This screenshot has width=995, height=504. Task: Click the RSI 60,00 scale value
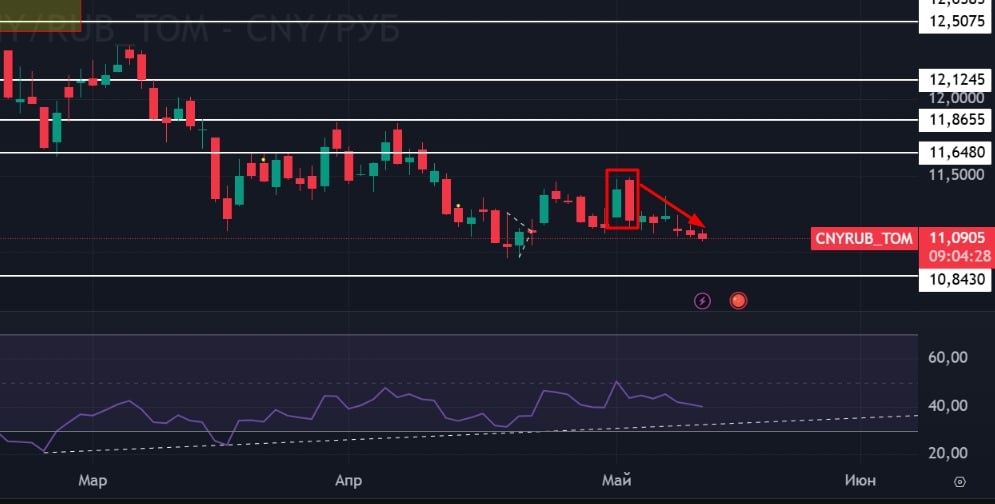(x=948, y=357)
